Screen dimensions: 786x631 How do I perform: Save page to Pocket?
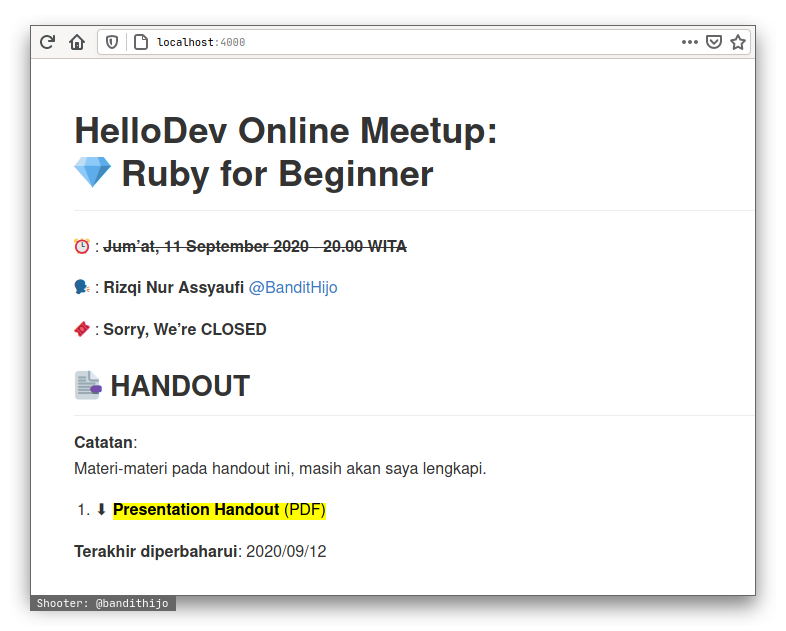[714, 42]
